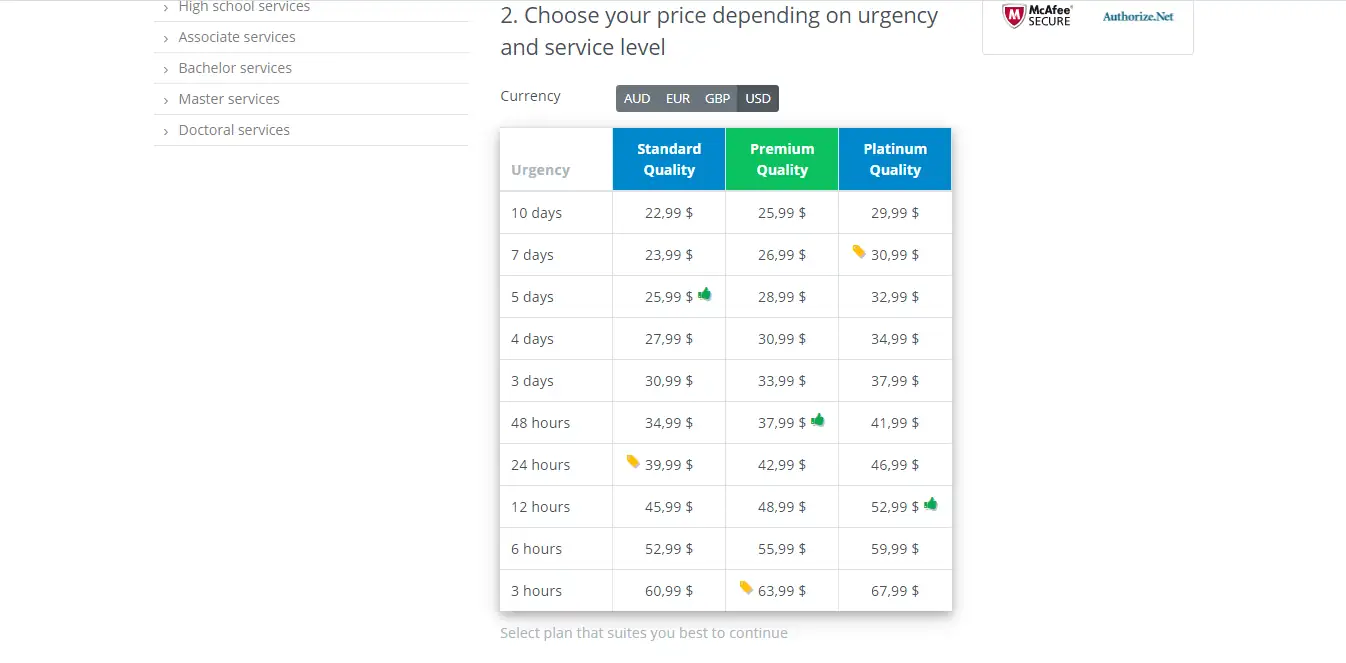Expand the Master services entry

(x=229, y=99)
